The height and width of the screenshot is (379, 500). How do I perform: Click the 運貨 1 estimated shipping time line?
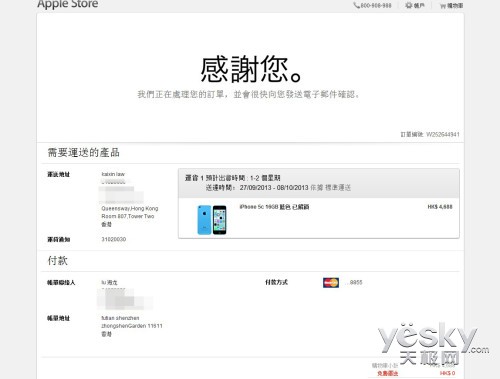pyautogui.click(x=233, y=178)
